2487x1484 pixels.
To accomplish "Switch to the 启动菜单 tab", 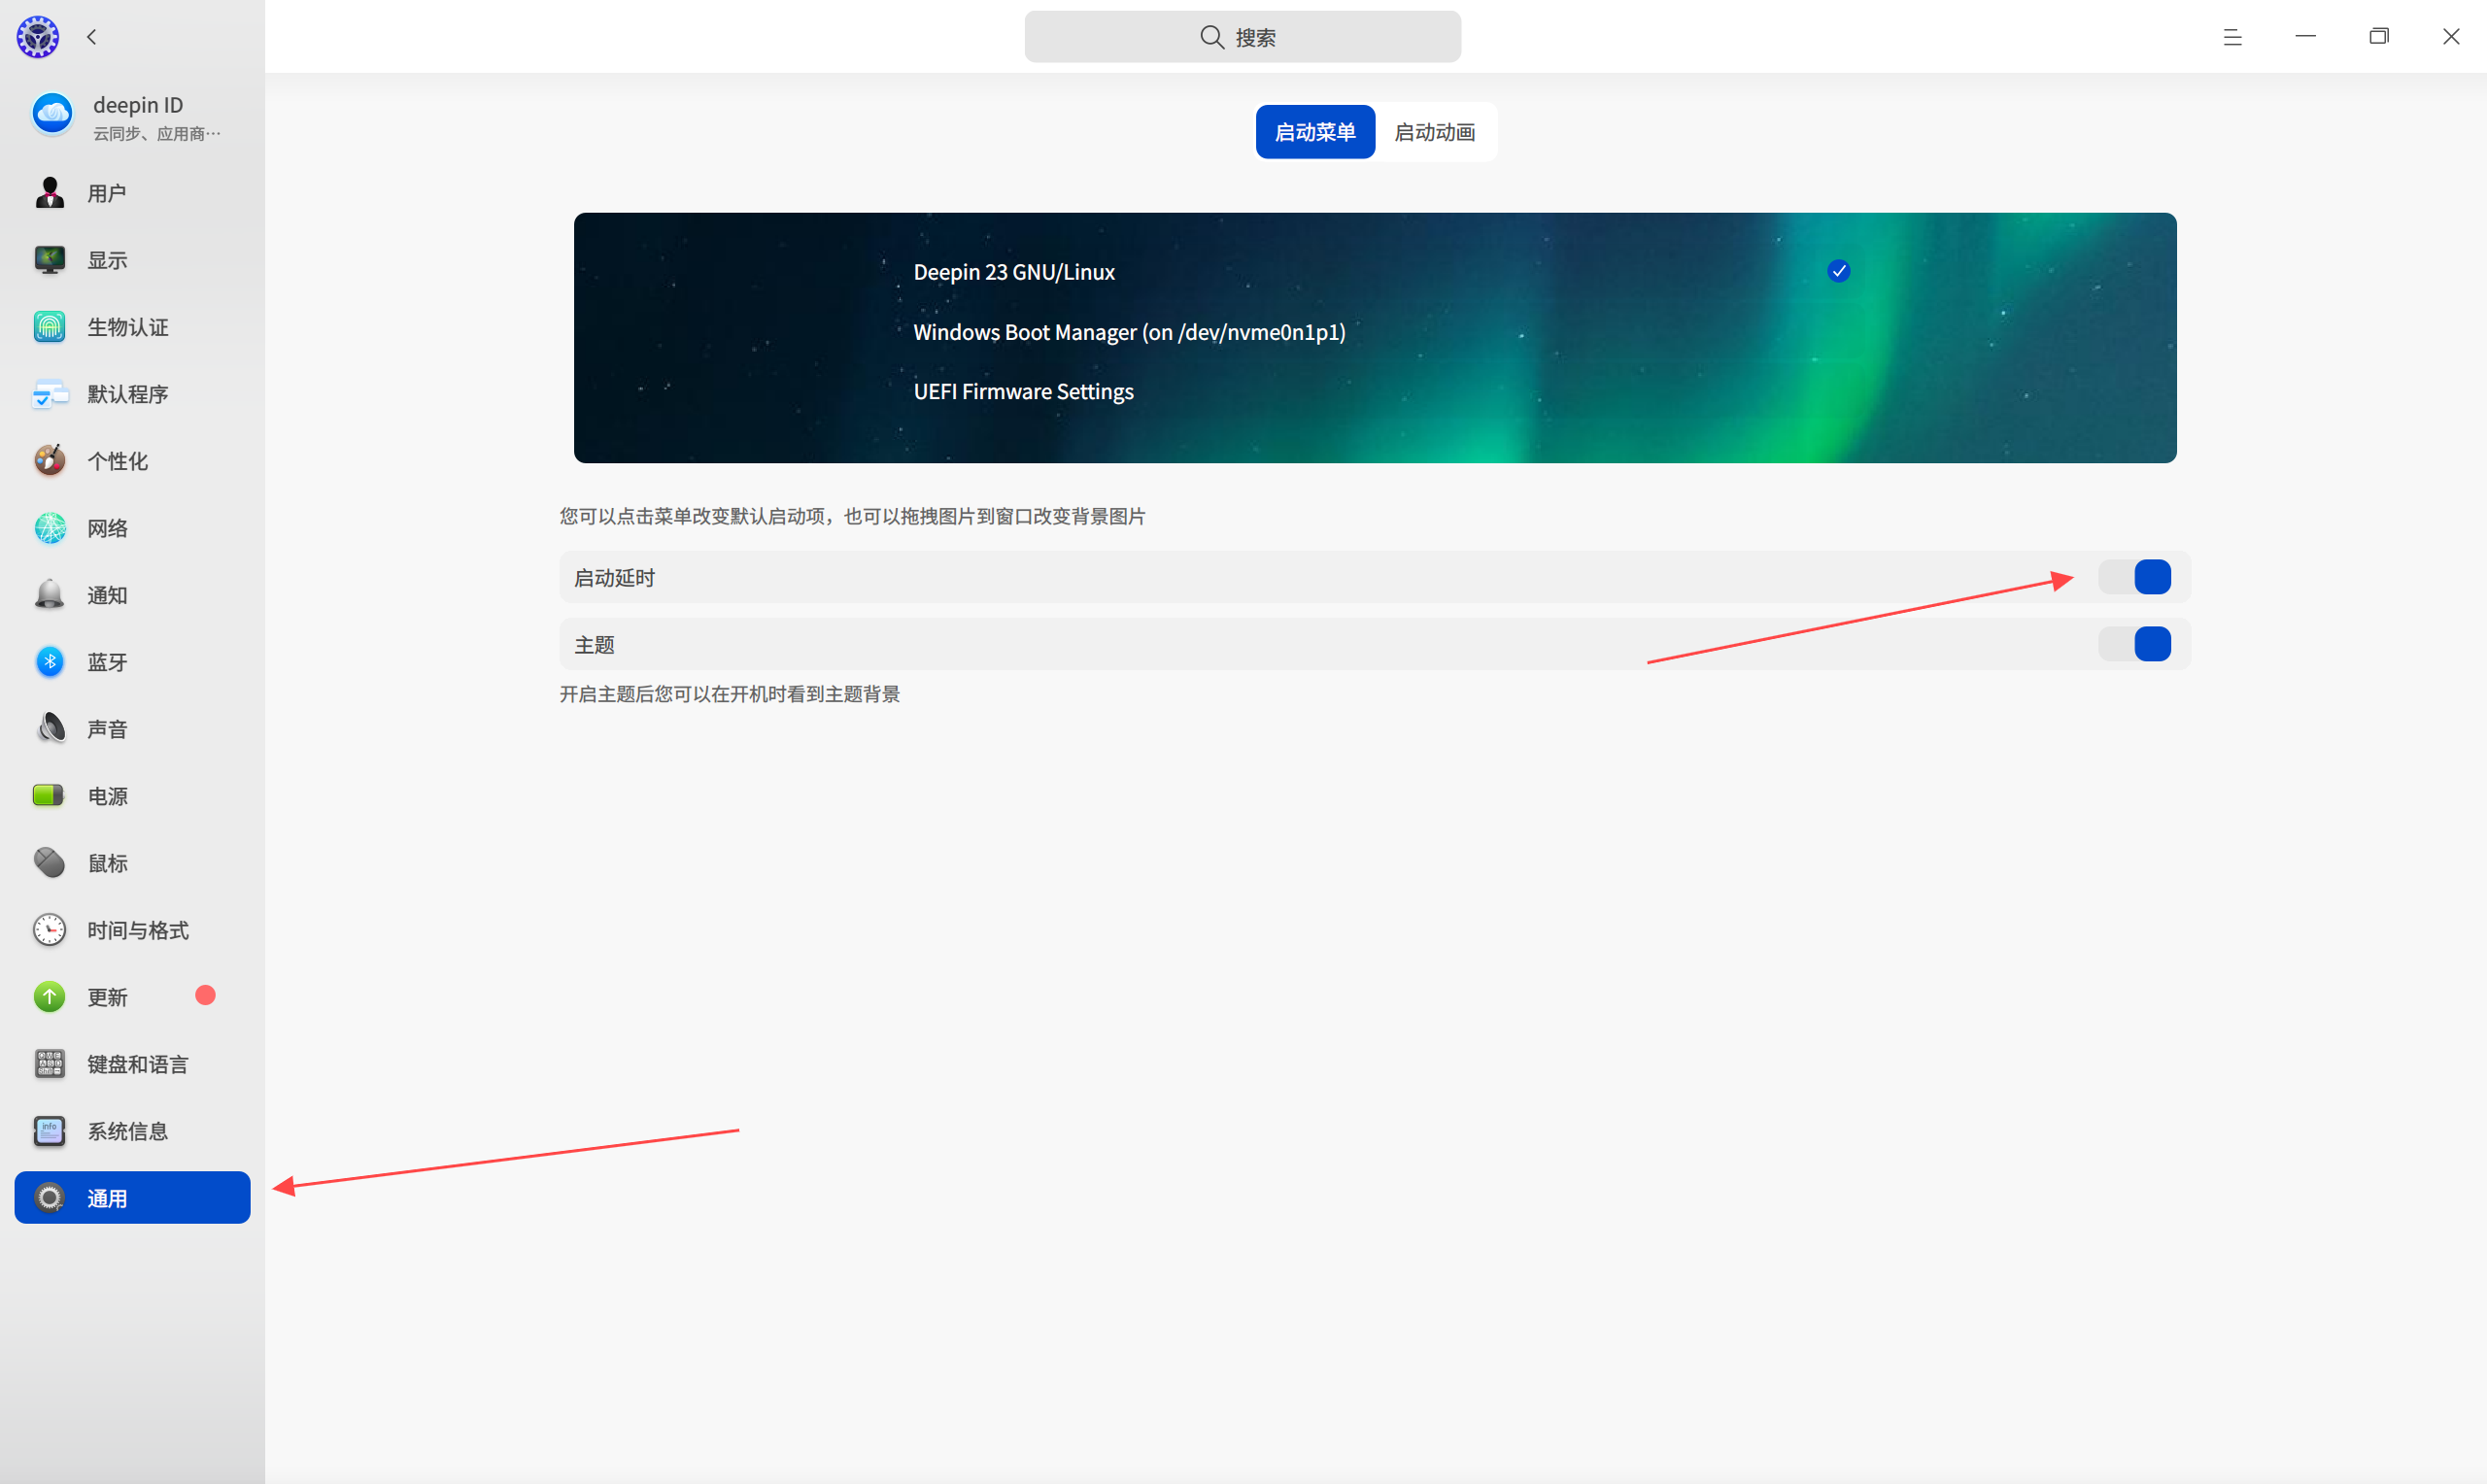I will point(1315,132).
